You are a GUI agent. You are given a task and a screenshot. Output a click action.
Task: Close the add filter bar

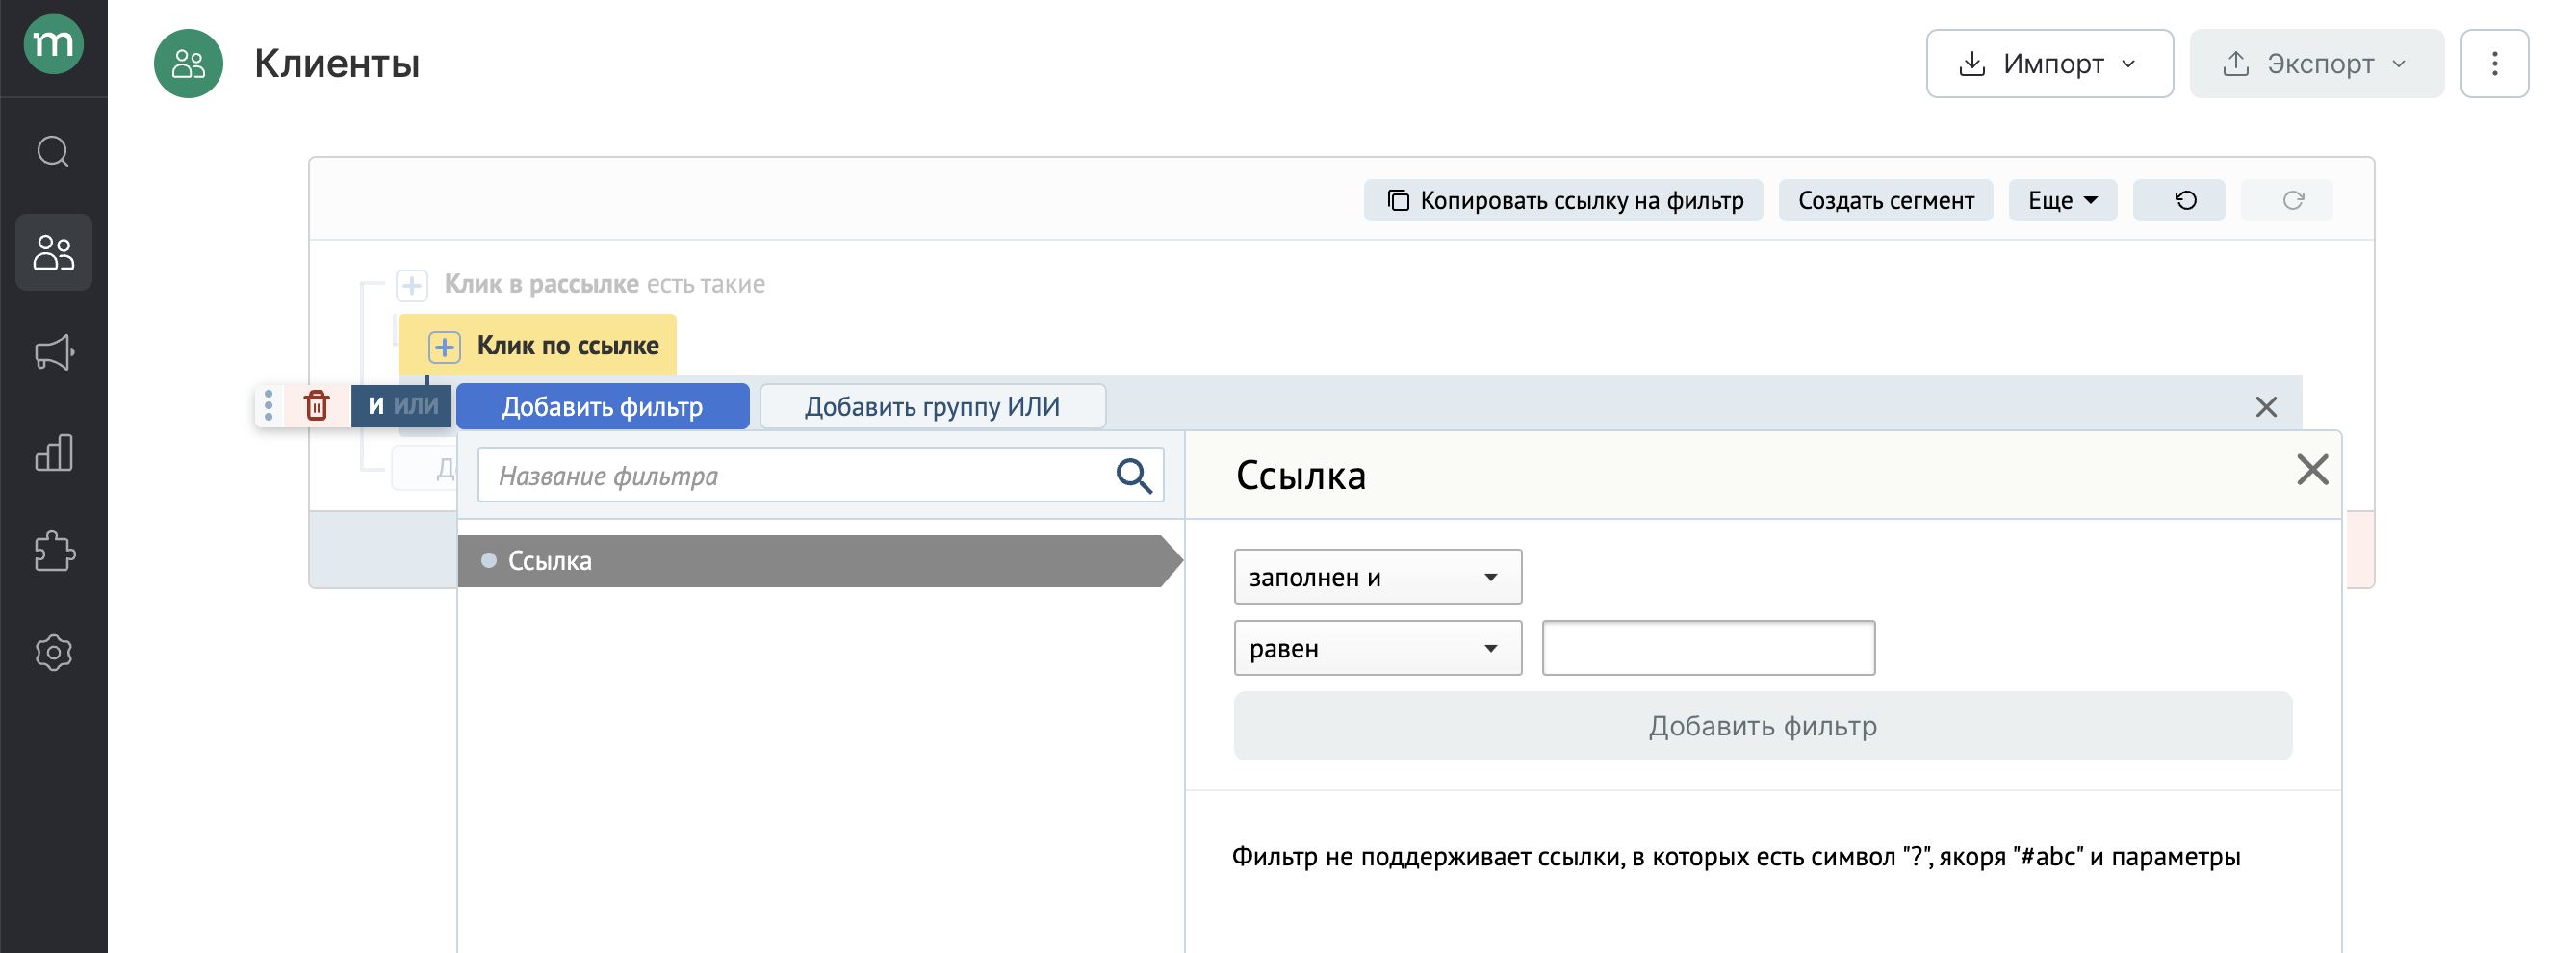pyautogui.click(x=2266, y=407)
